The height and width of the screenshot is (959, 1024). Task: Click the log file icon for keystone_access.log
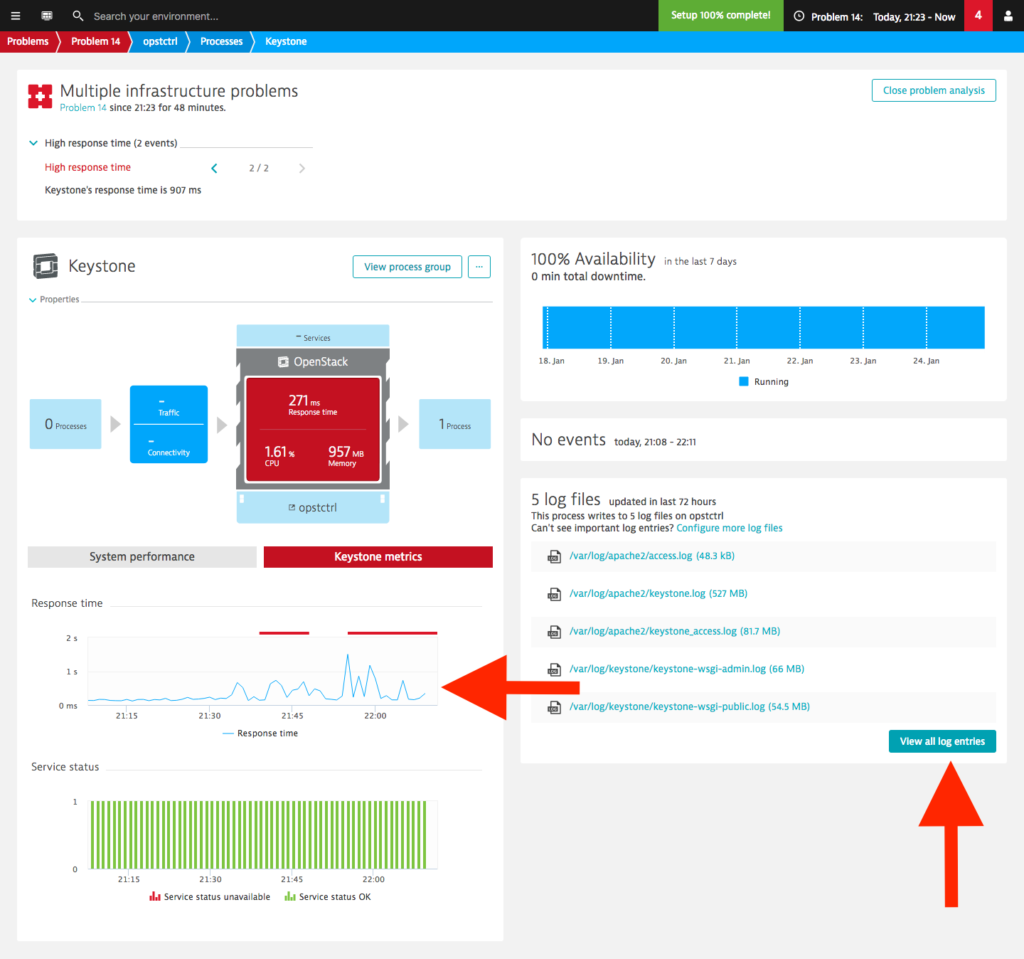tap(554, 632)
